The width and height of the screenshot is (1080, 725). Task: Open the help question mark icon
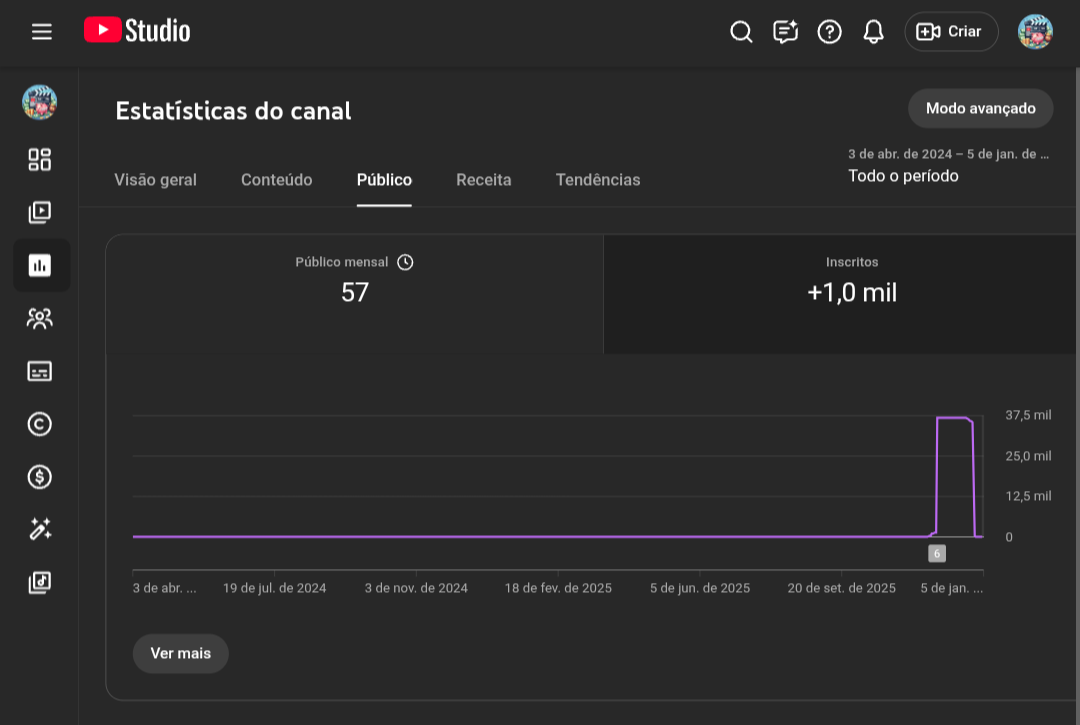[829, 32]
